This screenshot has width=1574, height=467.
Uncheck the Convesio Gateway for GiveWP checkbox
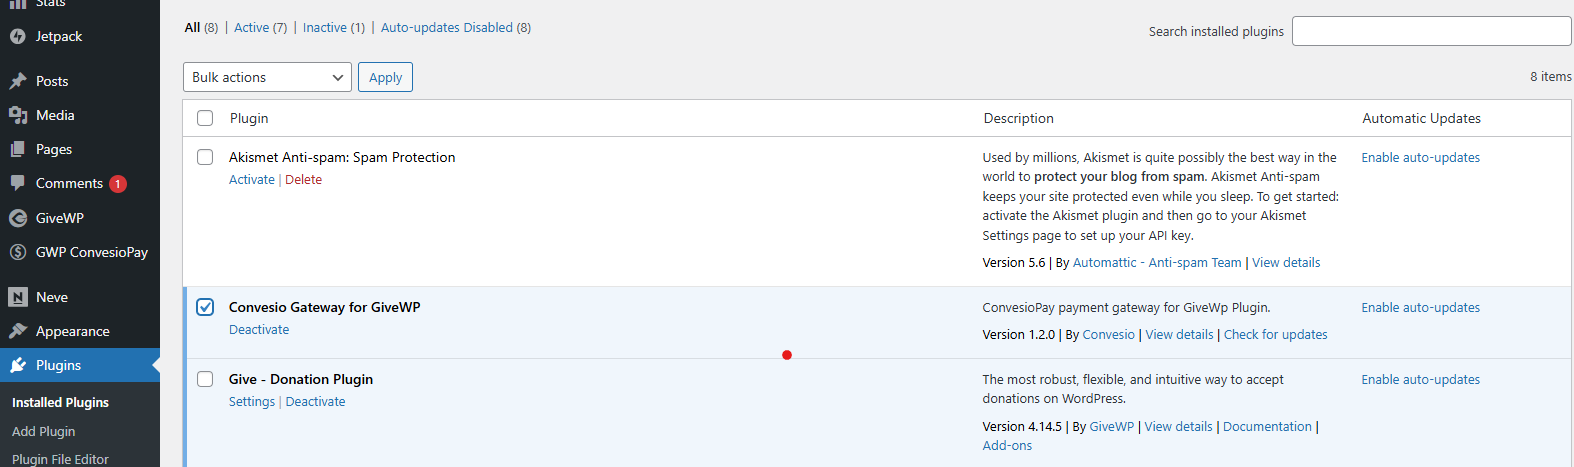pyautogui.click(x=205, y=307)
